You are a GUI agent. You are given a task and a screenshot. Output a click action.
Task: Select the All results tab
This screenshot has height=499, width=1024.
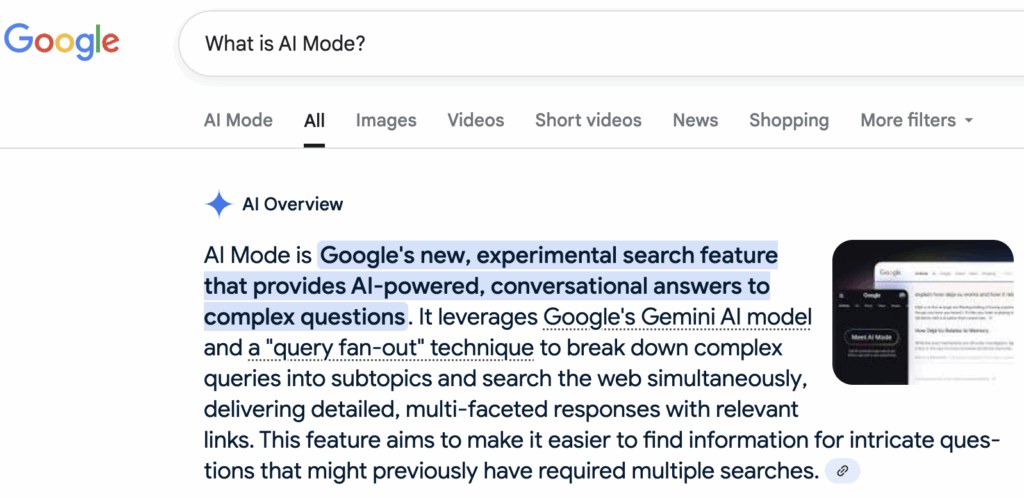click(314, 121)
